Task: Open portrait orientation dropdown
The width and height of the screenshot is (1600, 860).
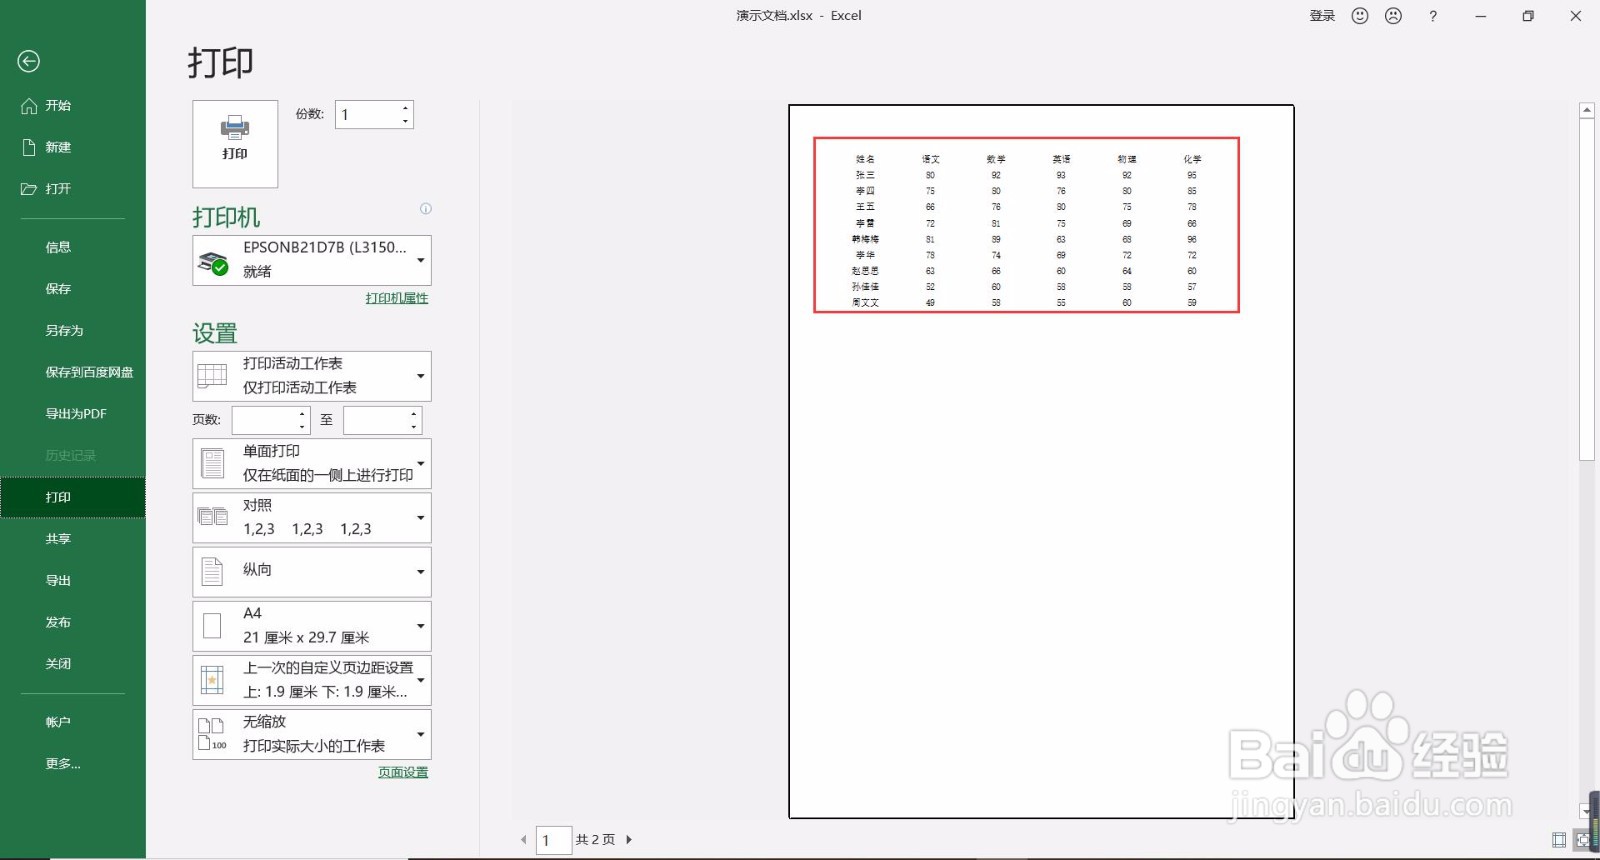Action: [x=312, y=571]
